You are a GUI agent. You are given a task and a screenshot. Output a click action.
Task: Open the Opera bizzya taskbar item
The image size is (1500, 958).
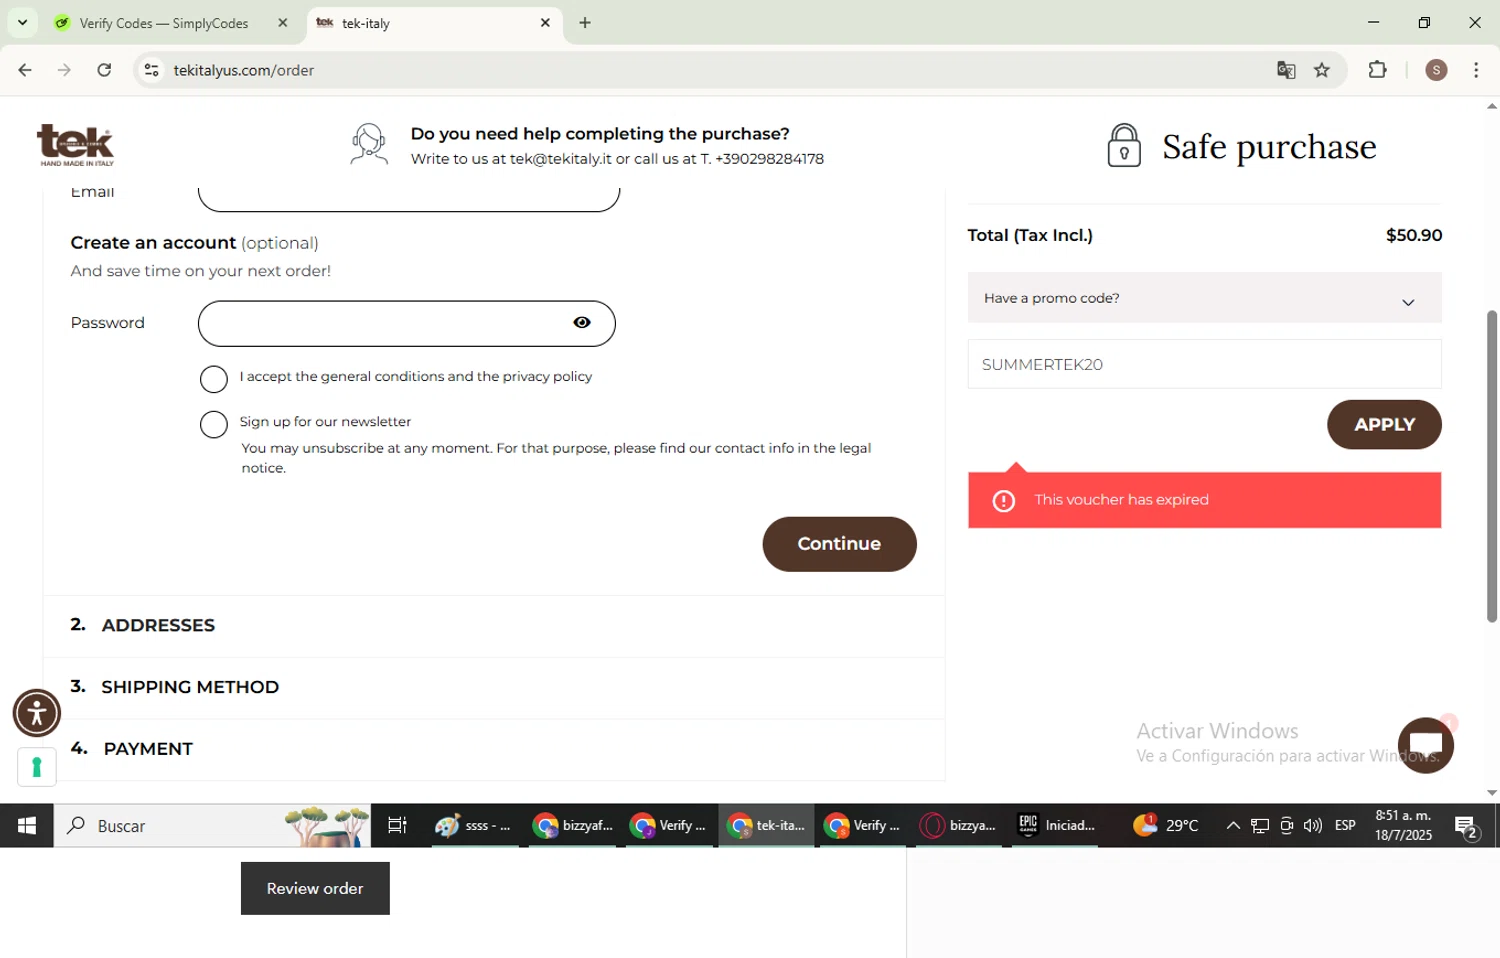coord(959,825)
